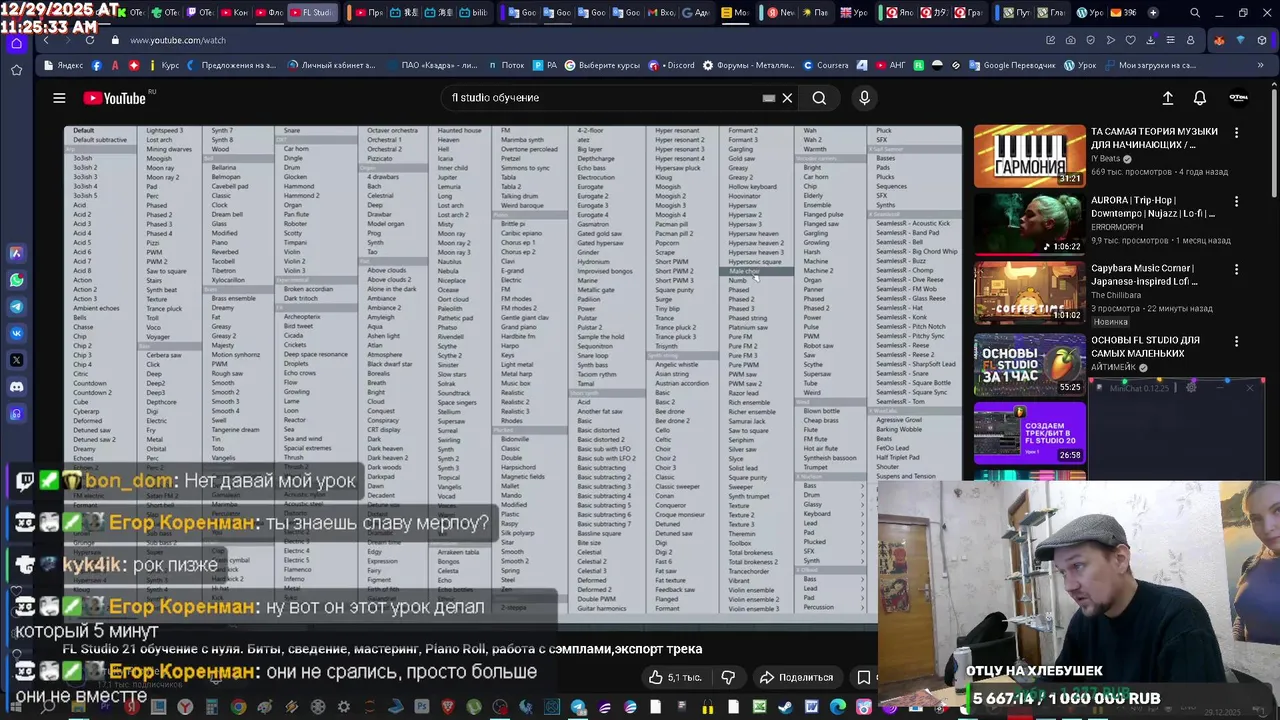
Task: Submit search with the magnifier button
Action: pos(819,98)
